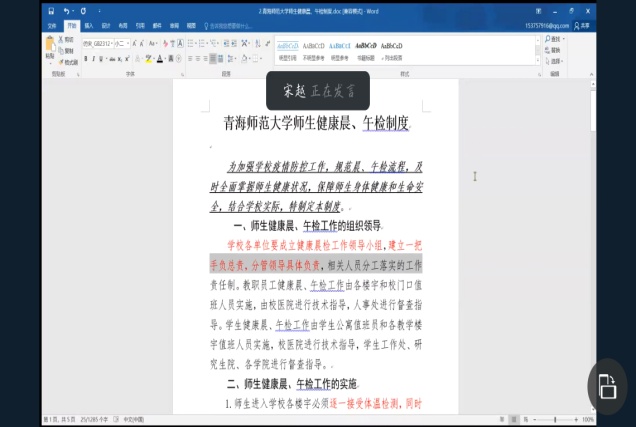Open the Insert (插入) ribbon tab
636x427 pixels.
coord(88,24)
